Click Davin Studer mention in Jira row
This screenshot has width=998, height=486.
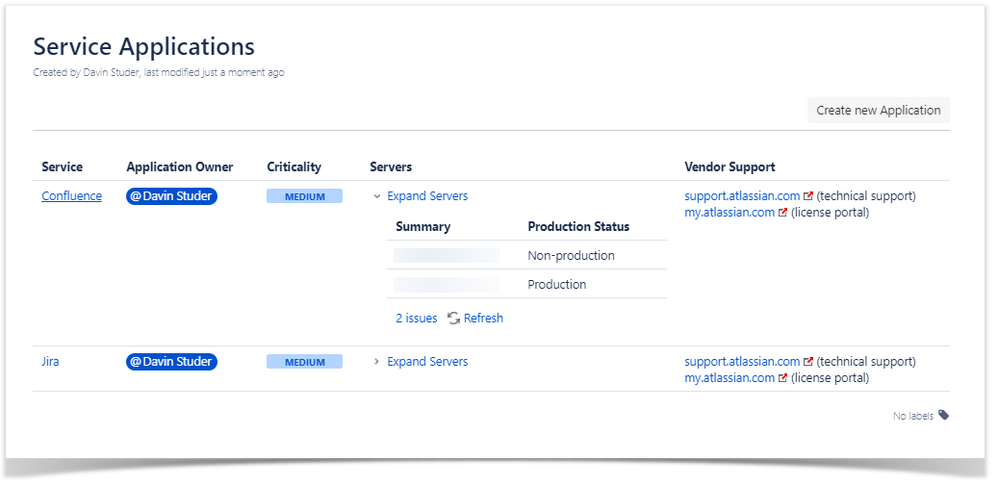[x=172, y=361]
